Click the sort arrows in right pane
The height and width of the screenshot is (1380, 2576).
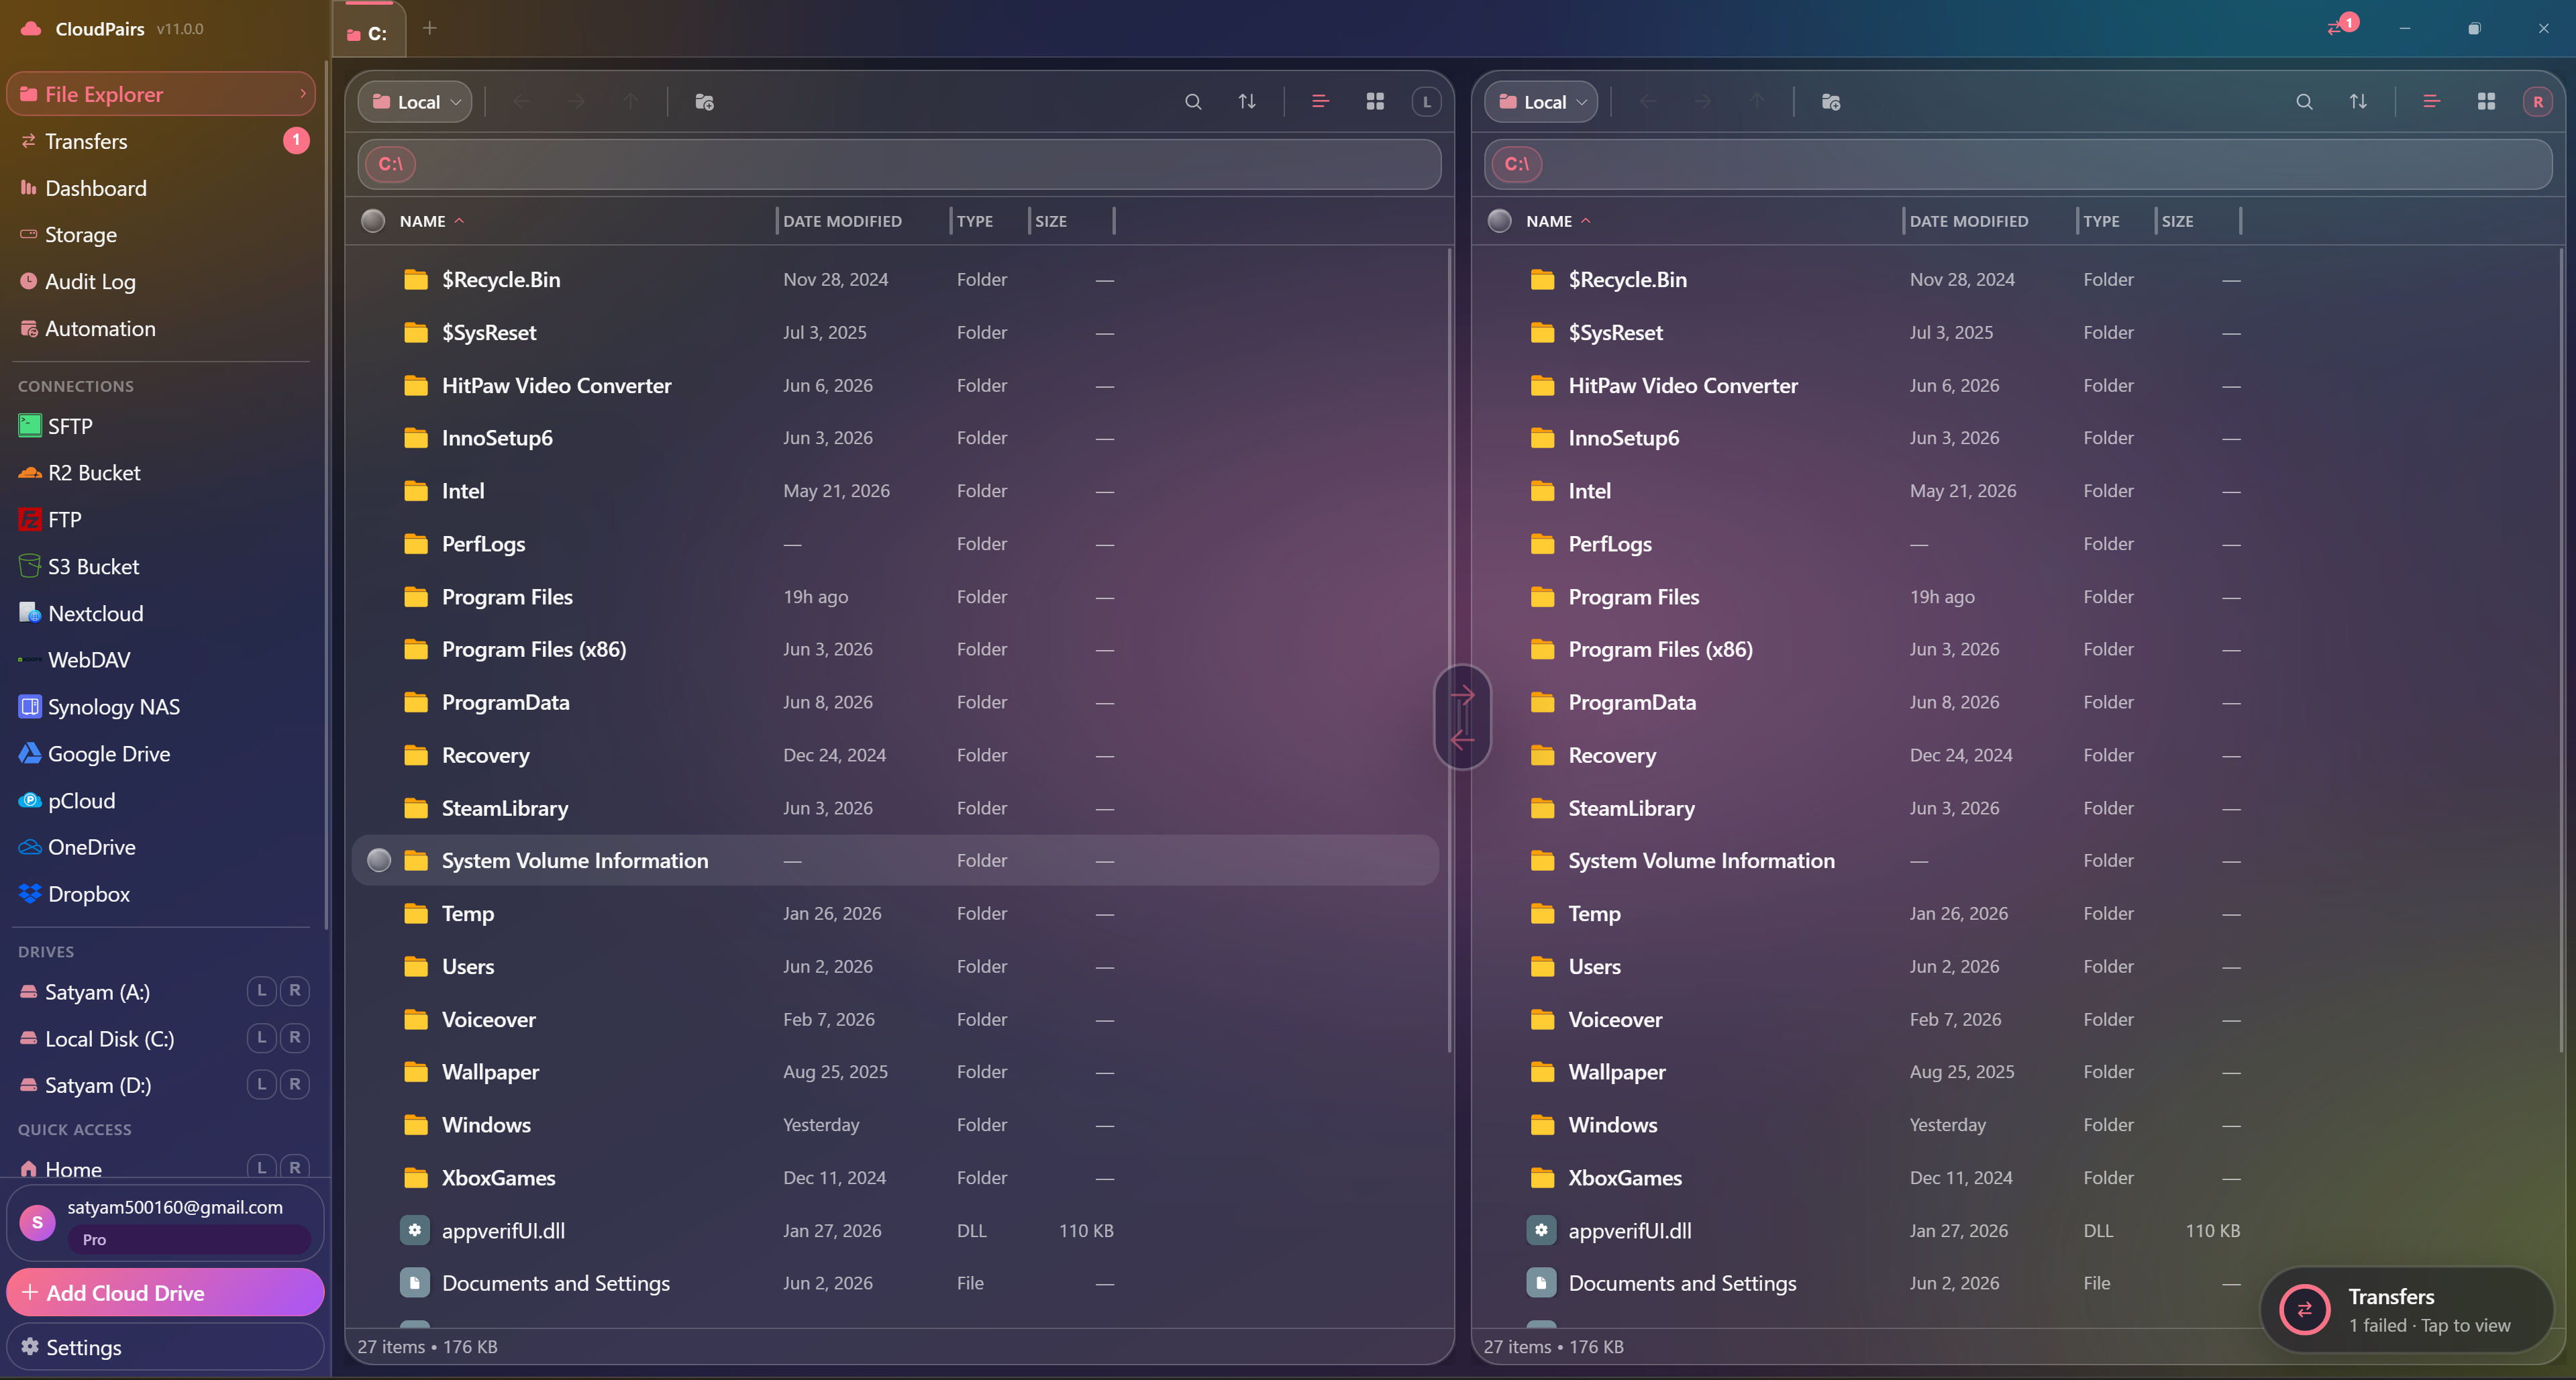tap(2358, 102)
